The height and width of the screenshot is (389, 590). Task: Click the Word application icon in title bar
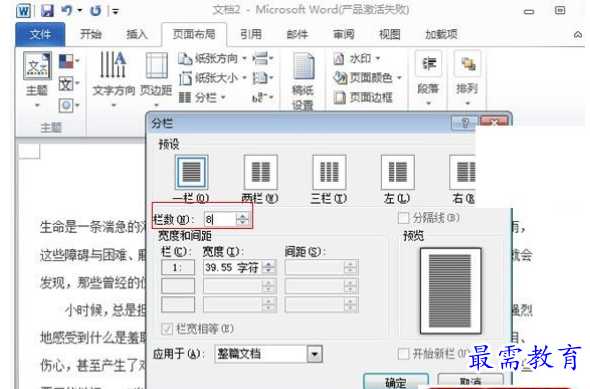[x=23, y=11]
